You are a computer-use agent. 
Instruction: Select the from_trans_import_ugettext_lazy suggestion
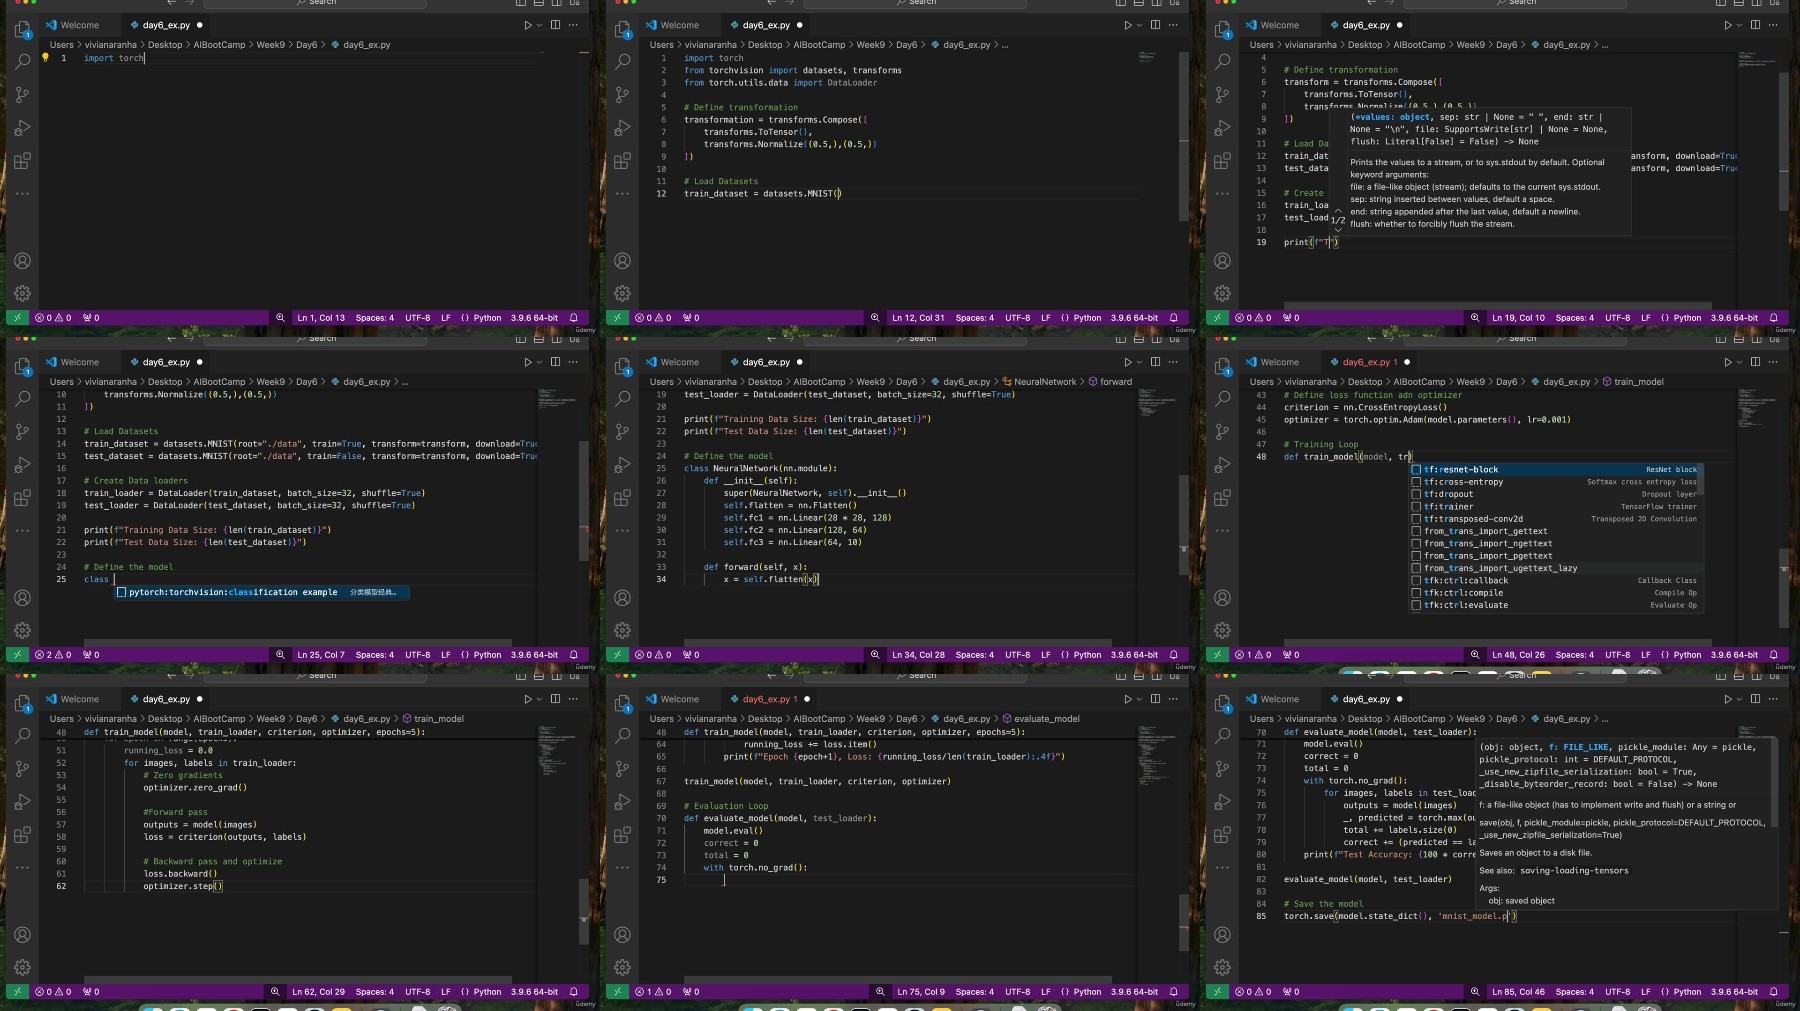tap(1555, 568)
